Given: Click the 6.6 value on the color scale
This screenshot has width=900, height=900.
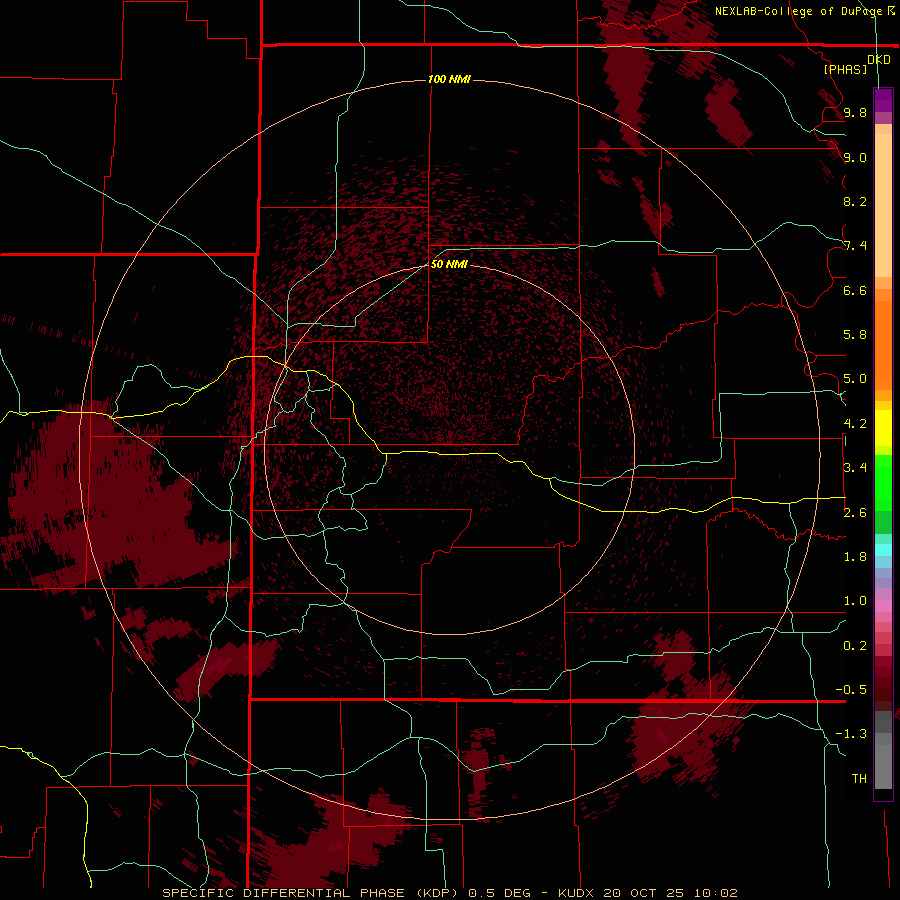Looking at the screenshot, I should pos(855,290).
